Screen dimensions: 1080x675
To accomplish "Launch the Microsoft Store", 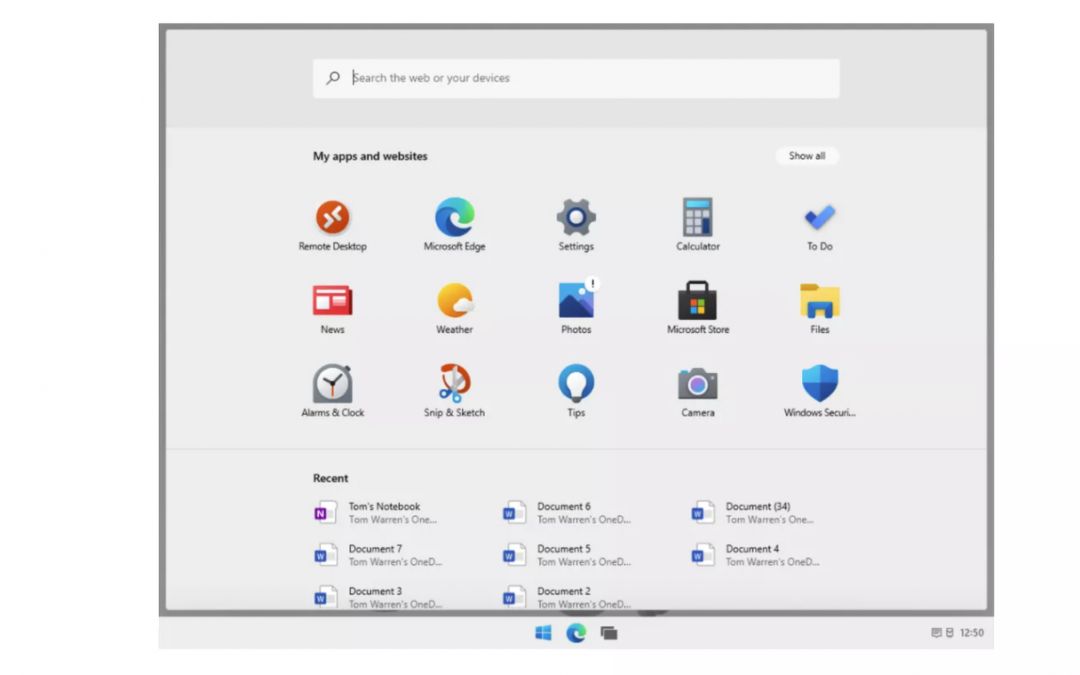I will [x=697, y=301].
